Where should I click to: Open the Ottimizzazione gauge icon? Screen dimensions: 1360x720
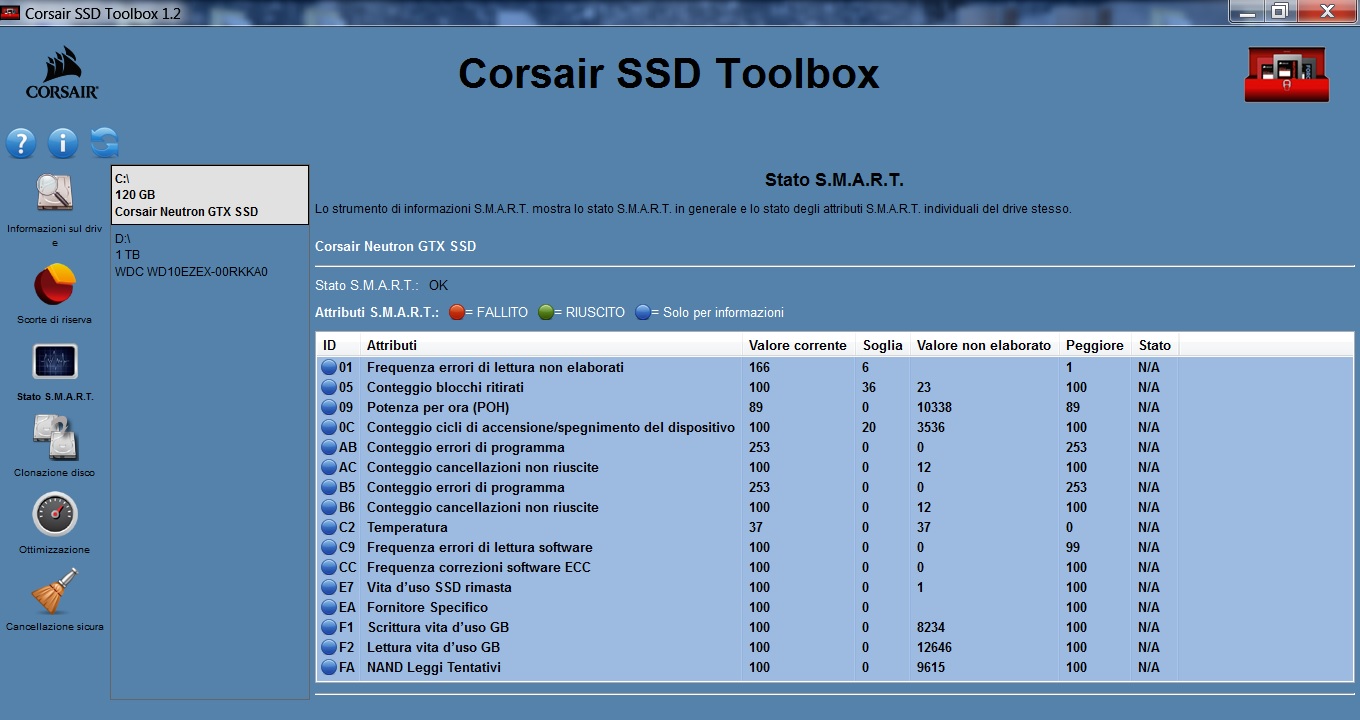55,514
